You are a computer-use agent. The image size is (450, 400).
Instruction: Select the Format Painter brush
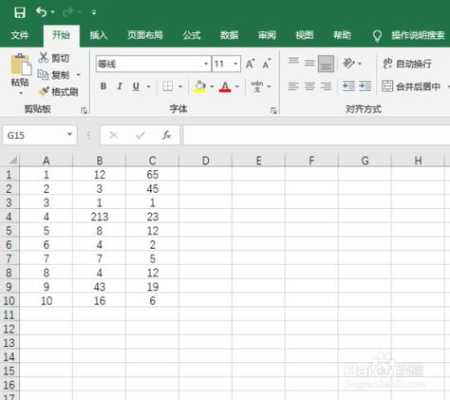point(44,91)
